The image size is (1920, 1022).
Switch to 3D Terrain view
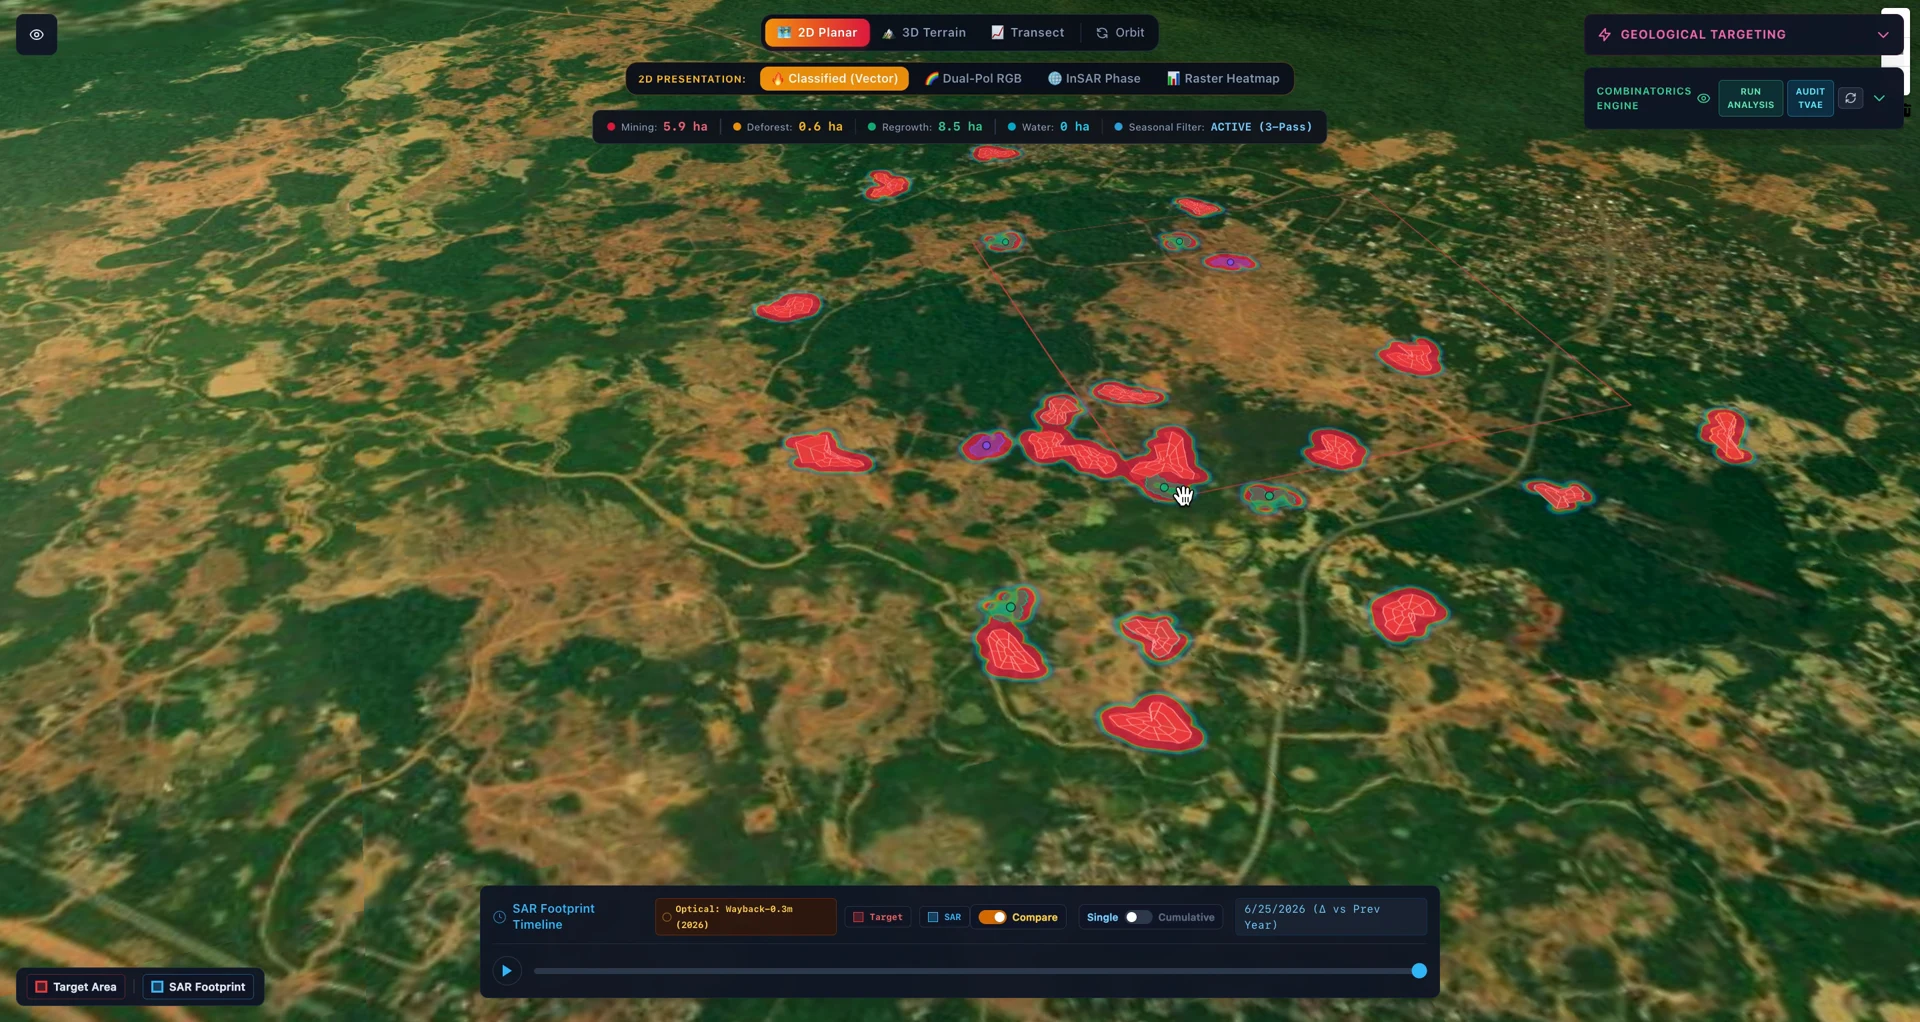click(924, 33)
